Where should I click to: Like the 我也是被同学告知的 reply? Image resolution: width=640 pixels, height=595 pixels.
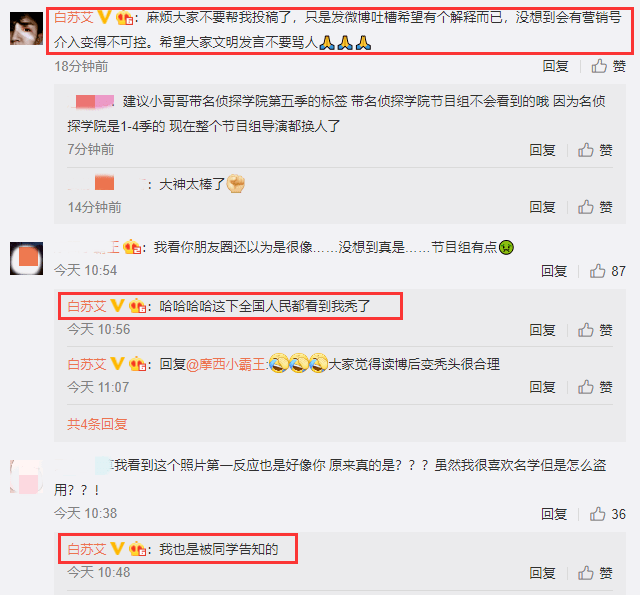point(595,573)
